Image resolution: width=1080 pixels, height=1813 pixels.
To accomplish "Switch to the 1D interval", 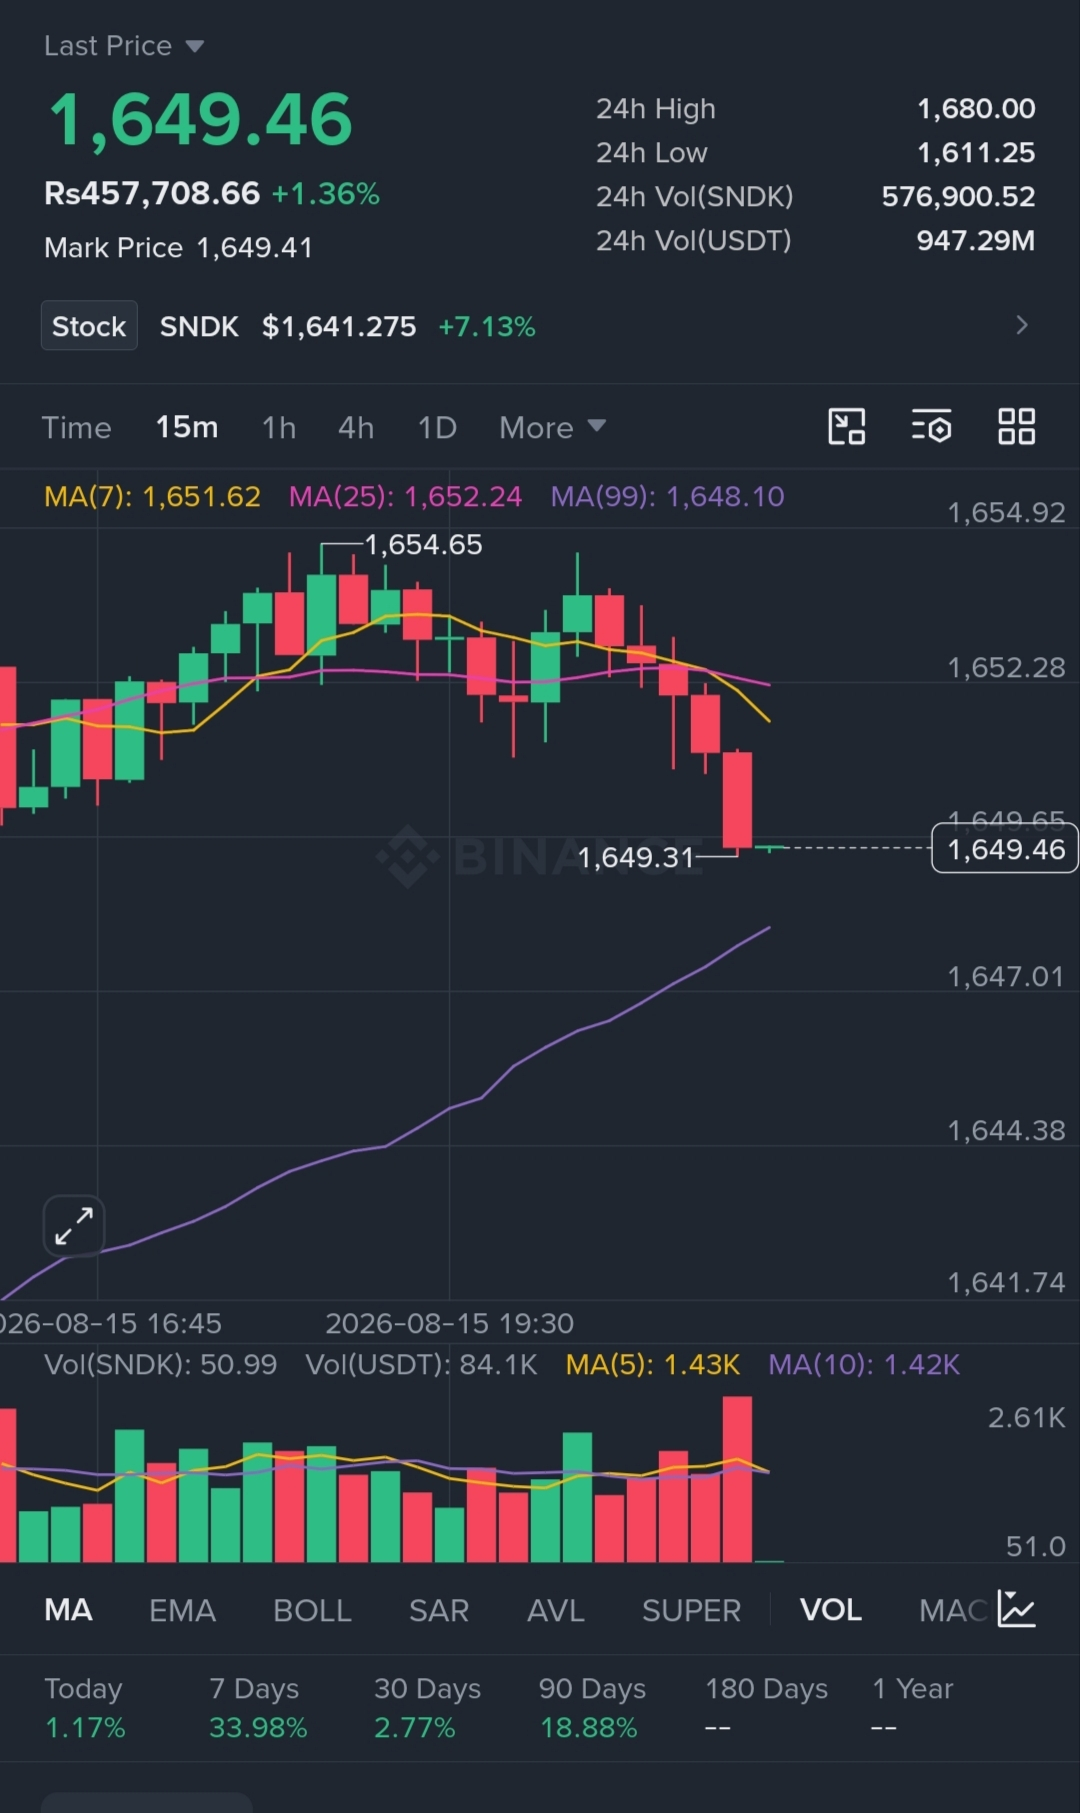I will coord(437,428).
